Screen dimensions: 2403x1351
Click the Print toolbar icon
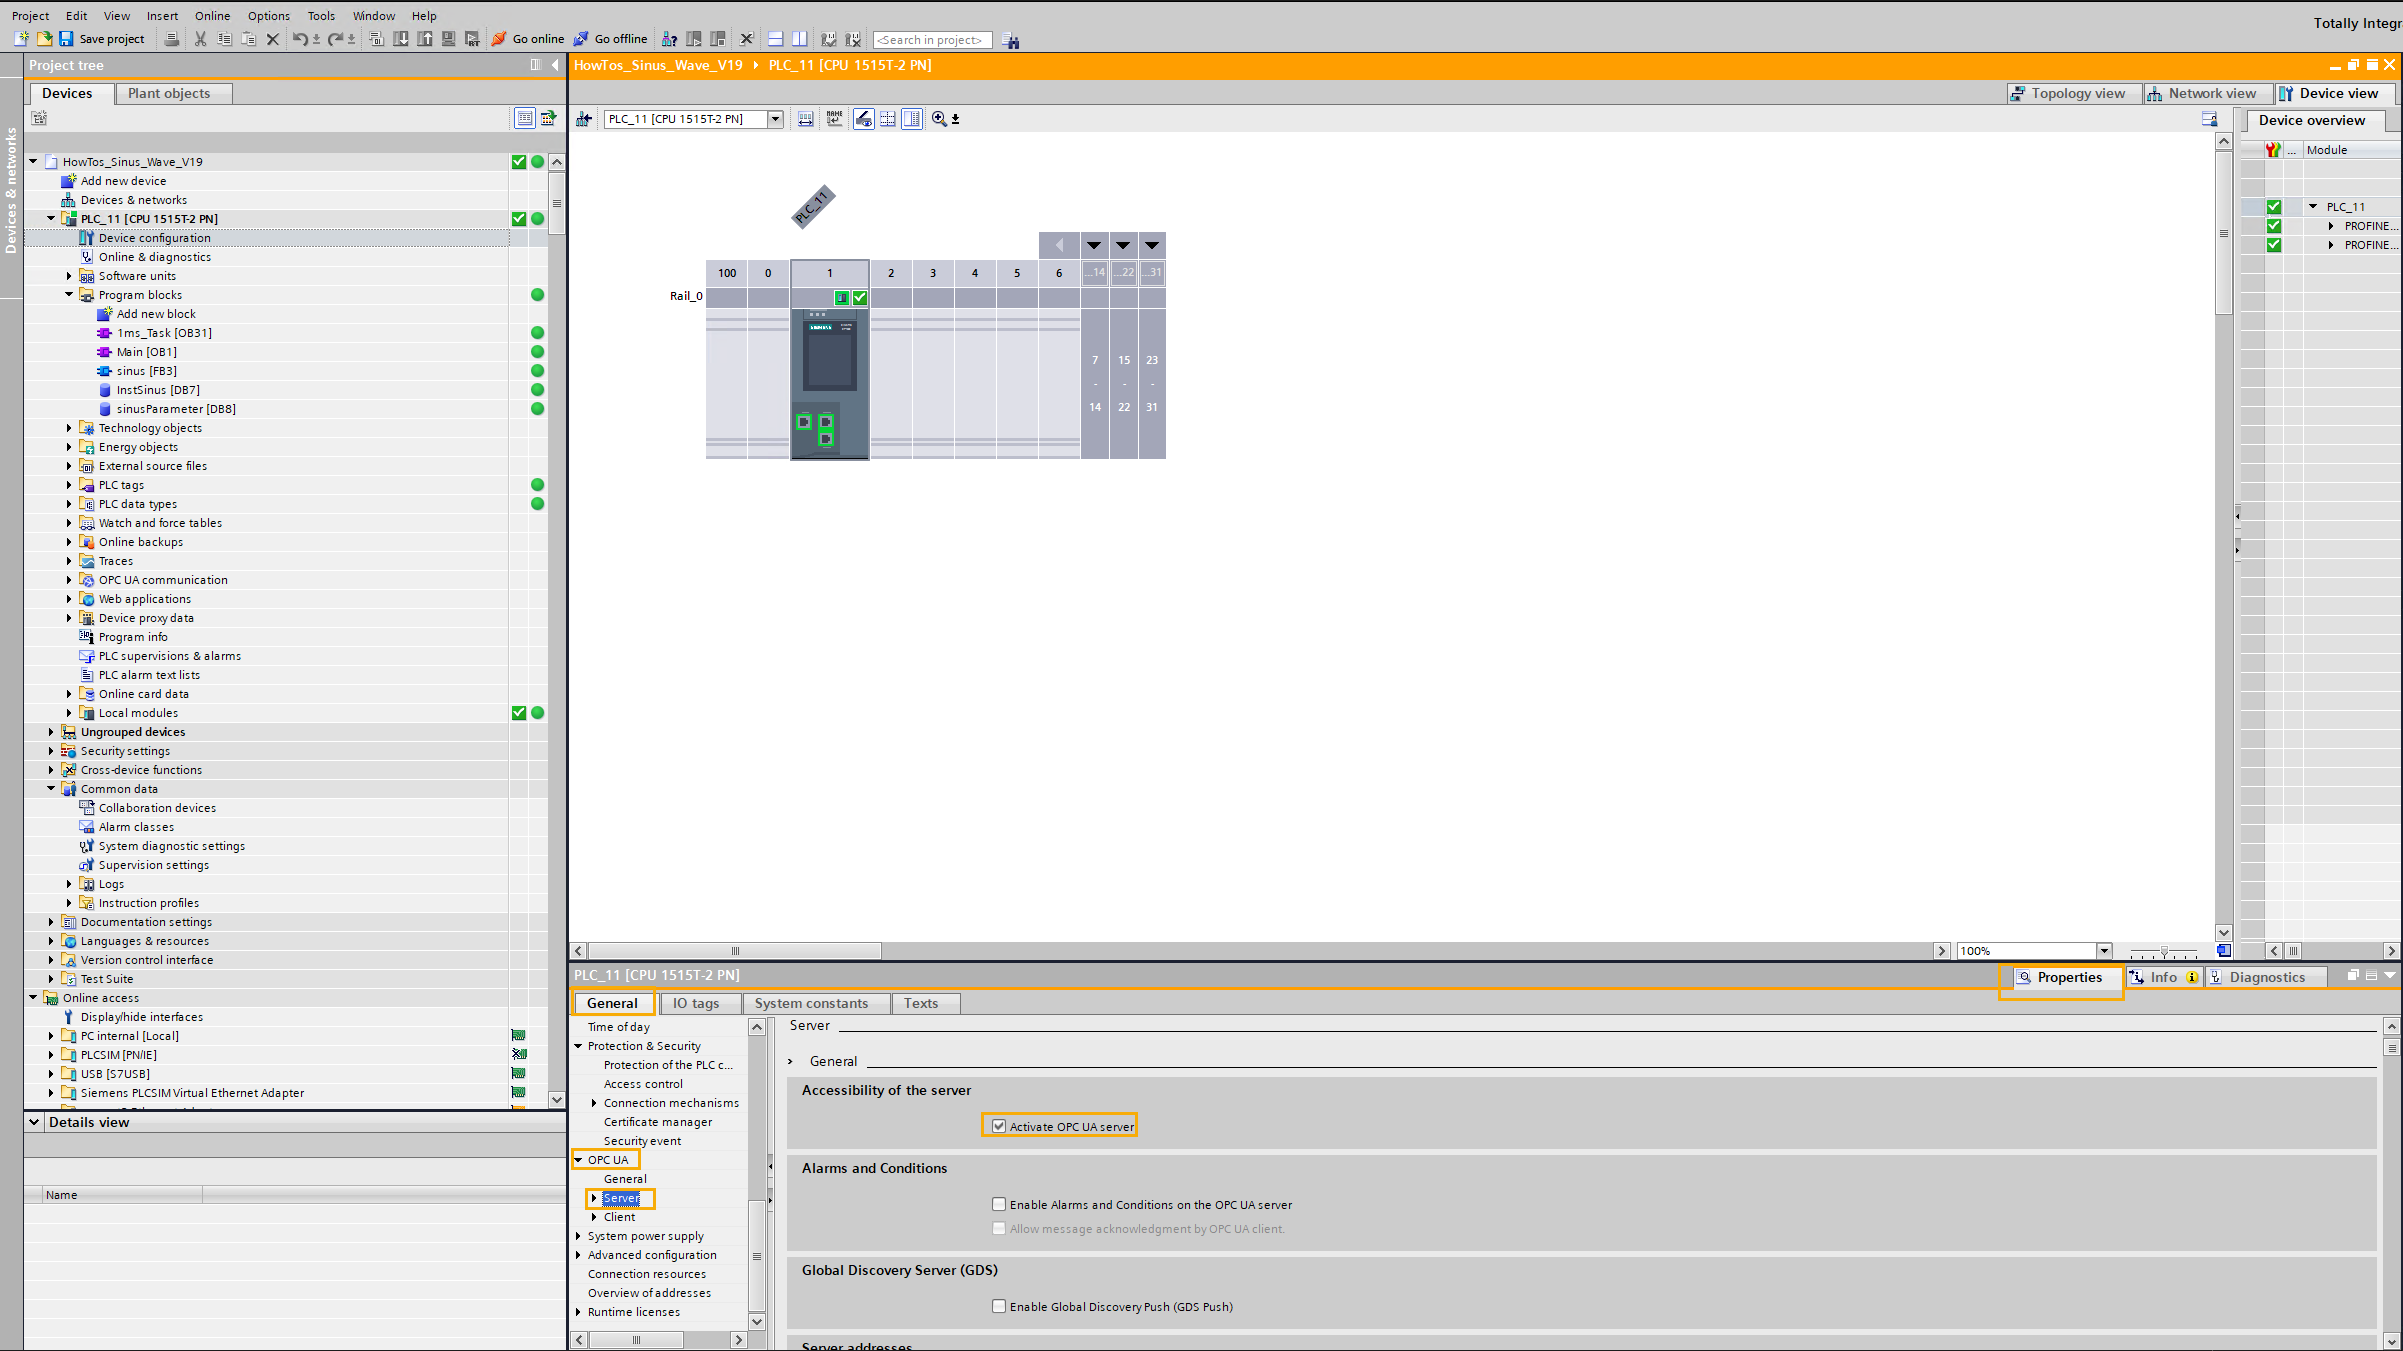click(172, 39)
